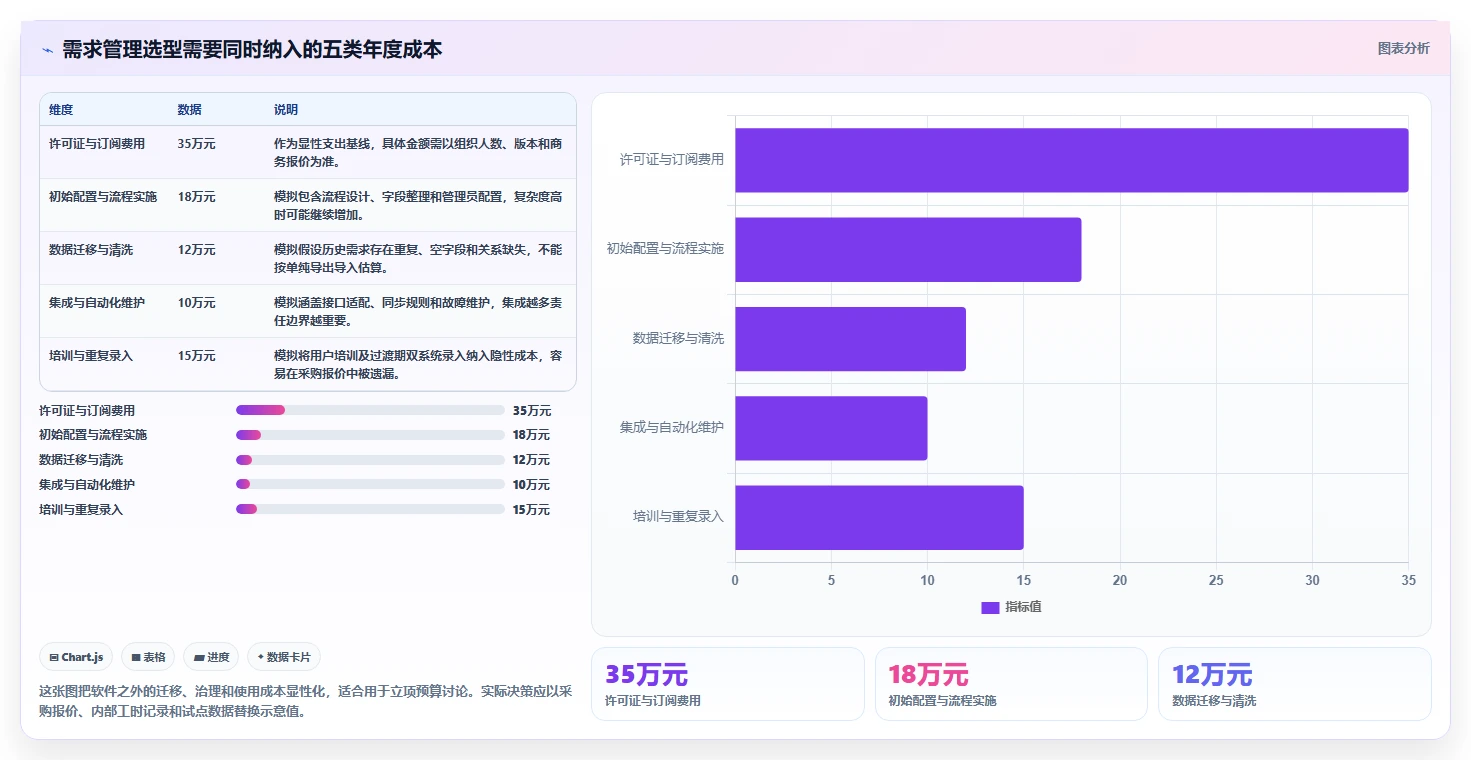Image resolution: width=1471 pixels, height=760 pixels.
Task: Click the description starting 模拟假设历史需求
Action: (x=418, y=258)
